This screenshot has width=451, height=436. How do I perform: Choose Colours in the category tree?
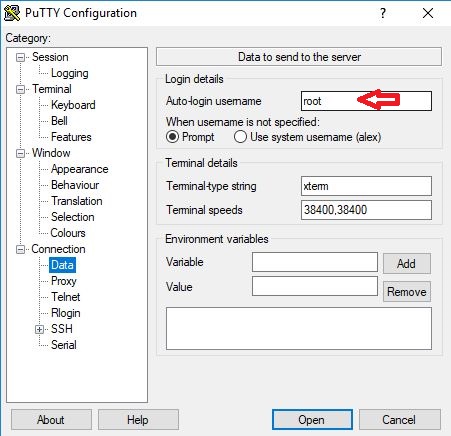68,233
